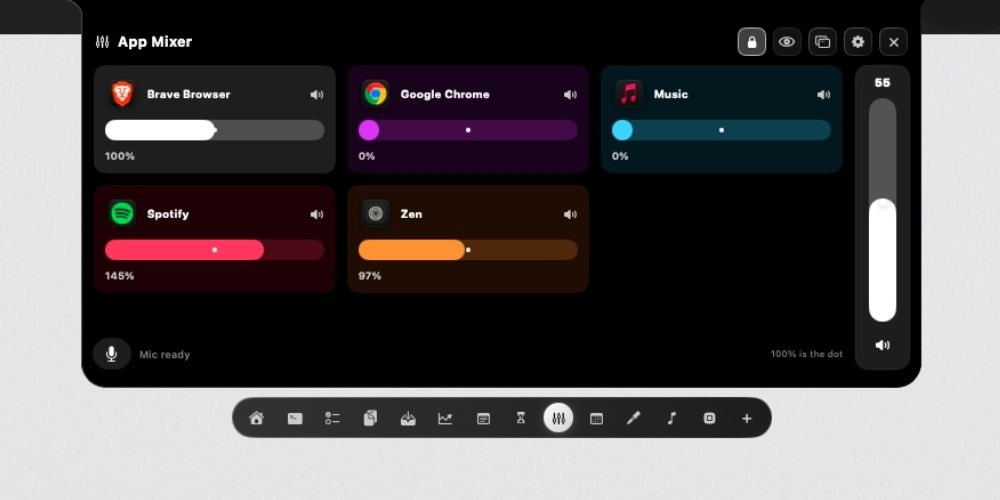Click the 'App Mixer' title text
This screenshot has height=500, width=1000.
click(x=155, y=42)
